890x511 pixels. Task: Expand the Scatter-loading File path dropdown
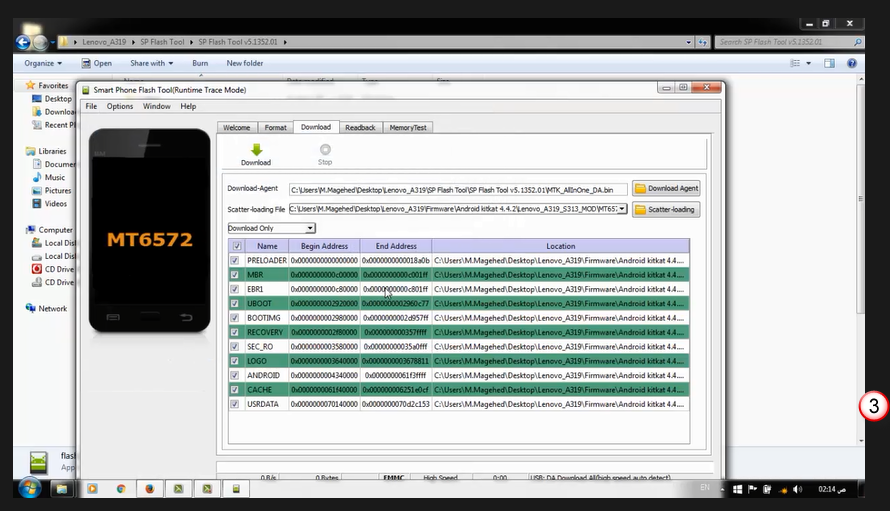click(622, 209)
